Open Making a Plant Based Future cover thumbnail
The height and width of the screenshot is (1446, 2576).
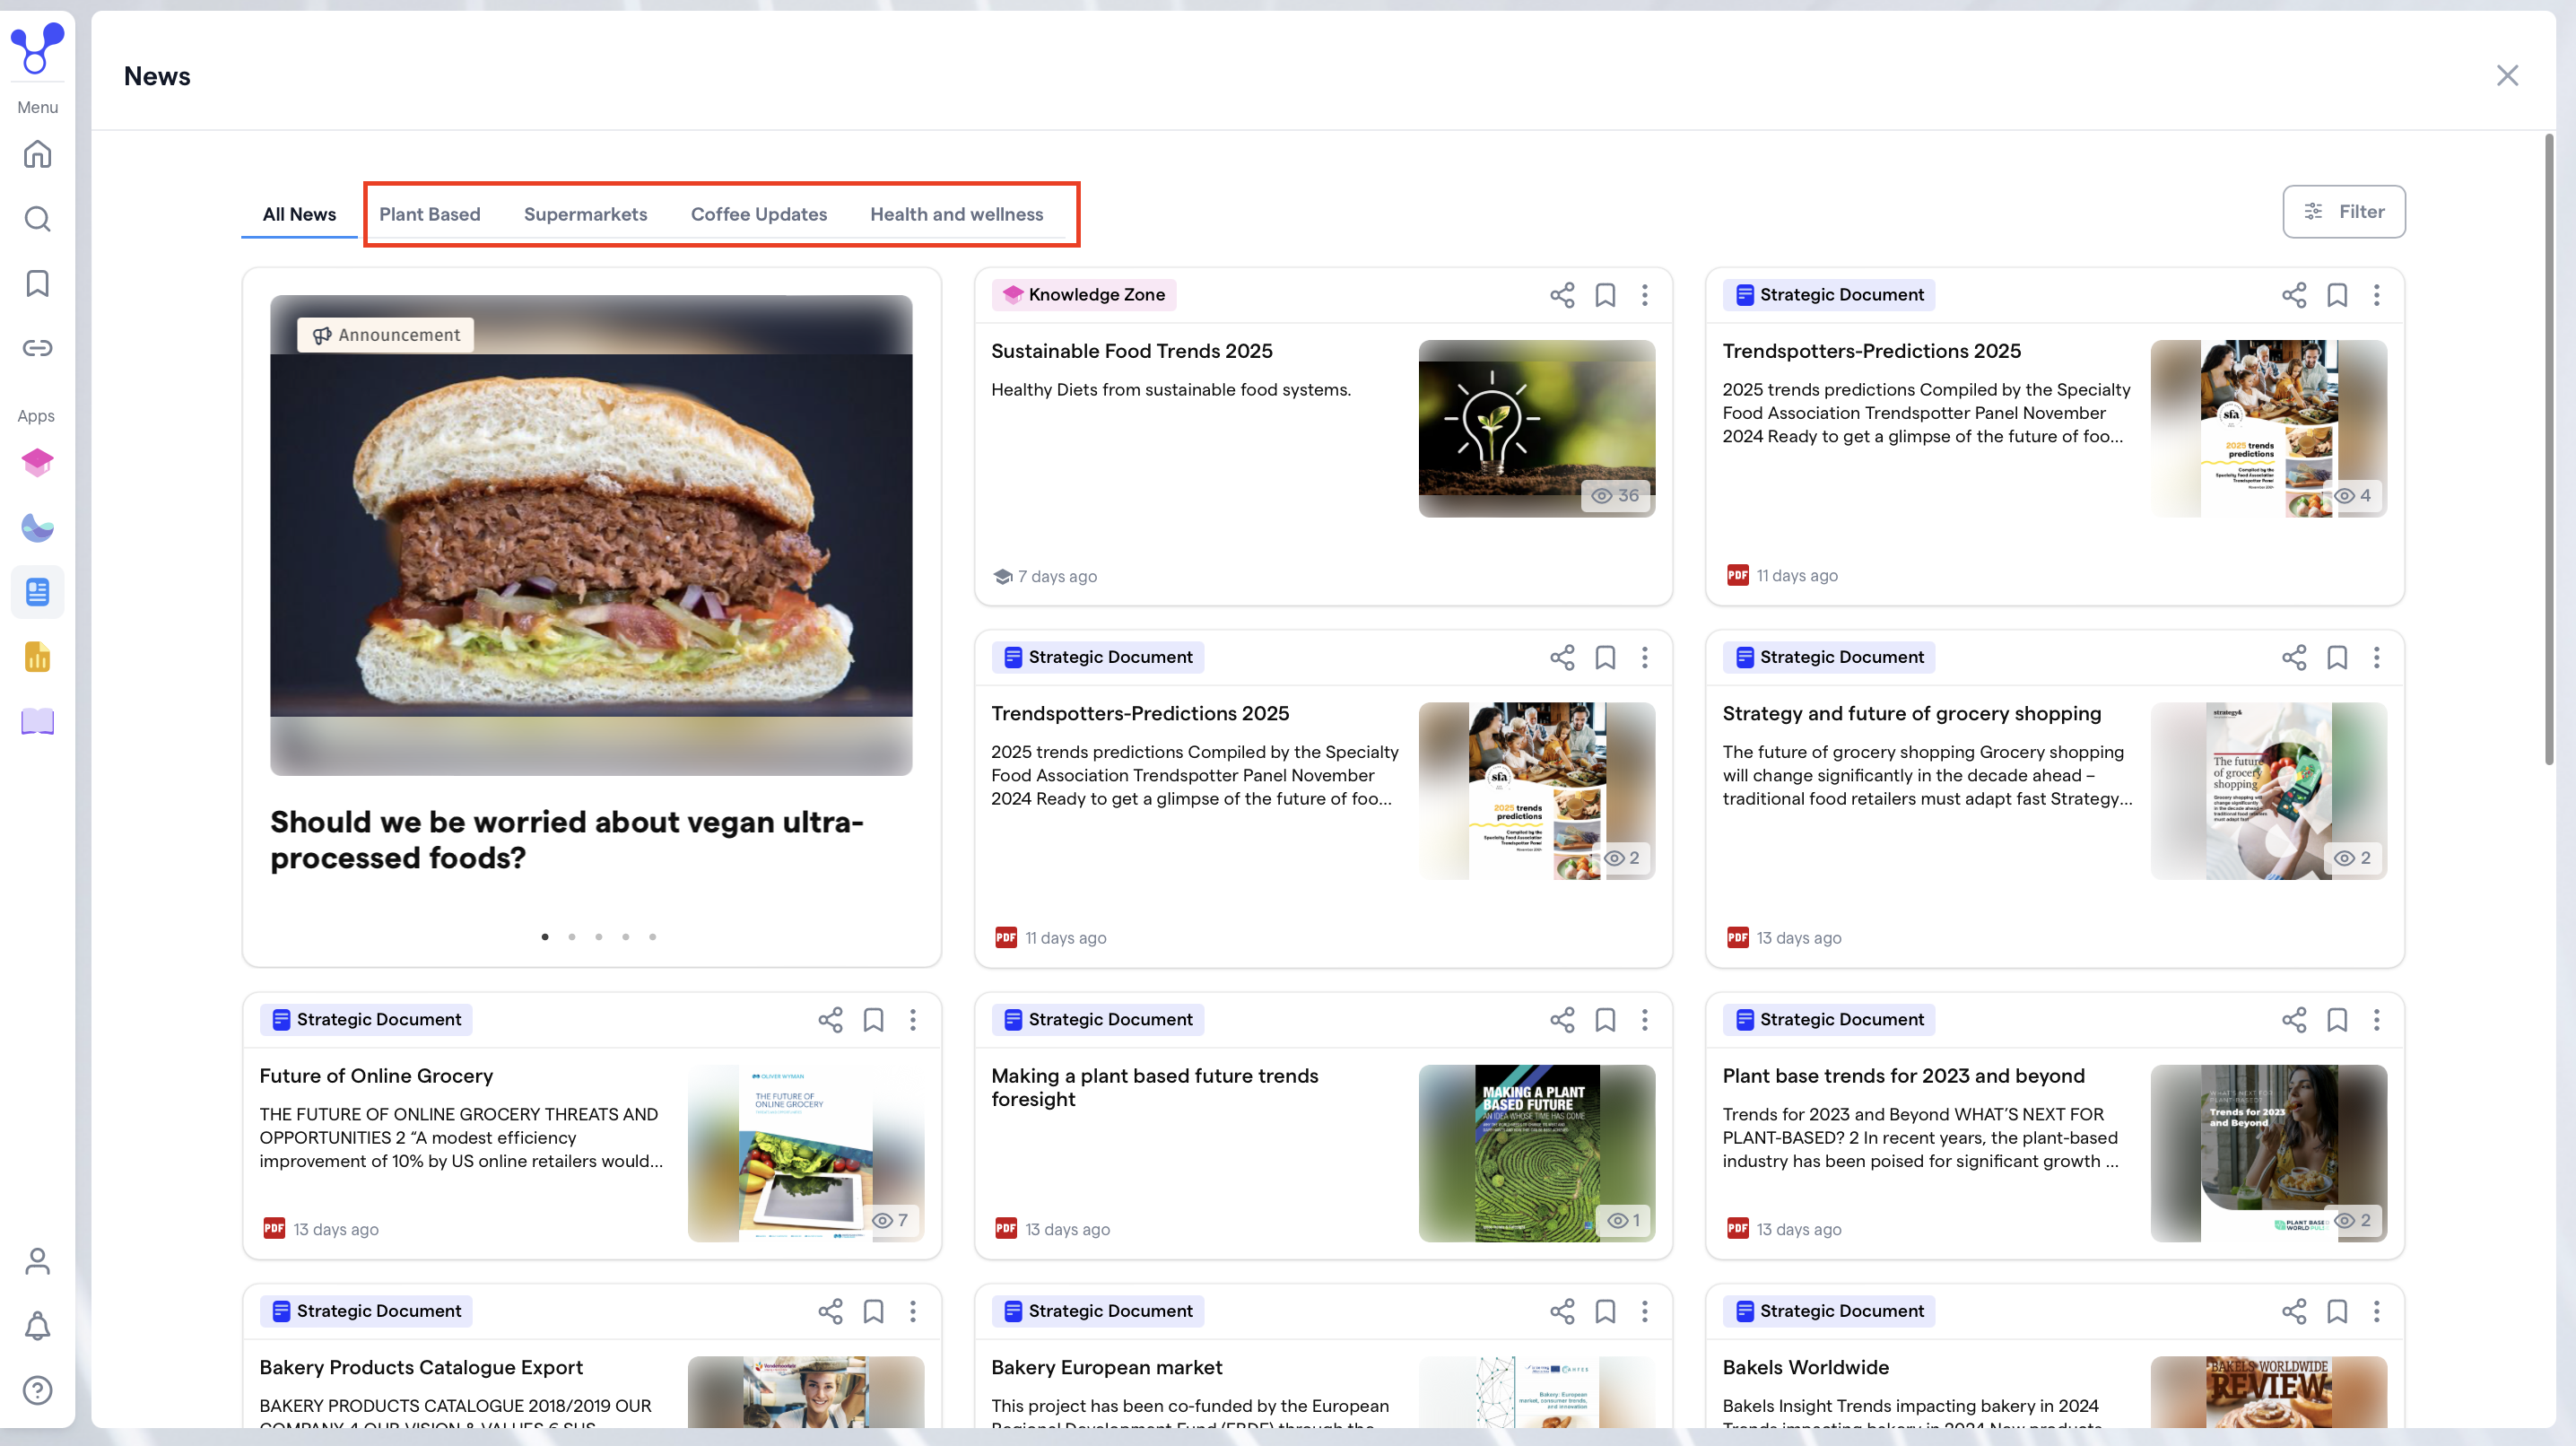tap(1537, 1153)
